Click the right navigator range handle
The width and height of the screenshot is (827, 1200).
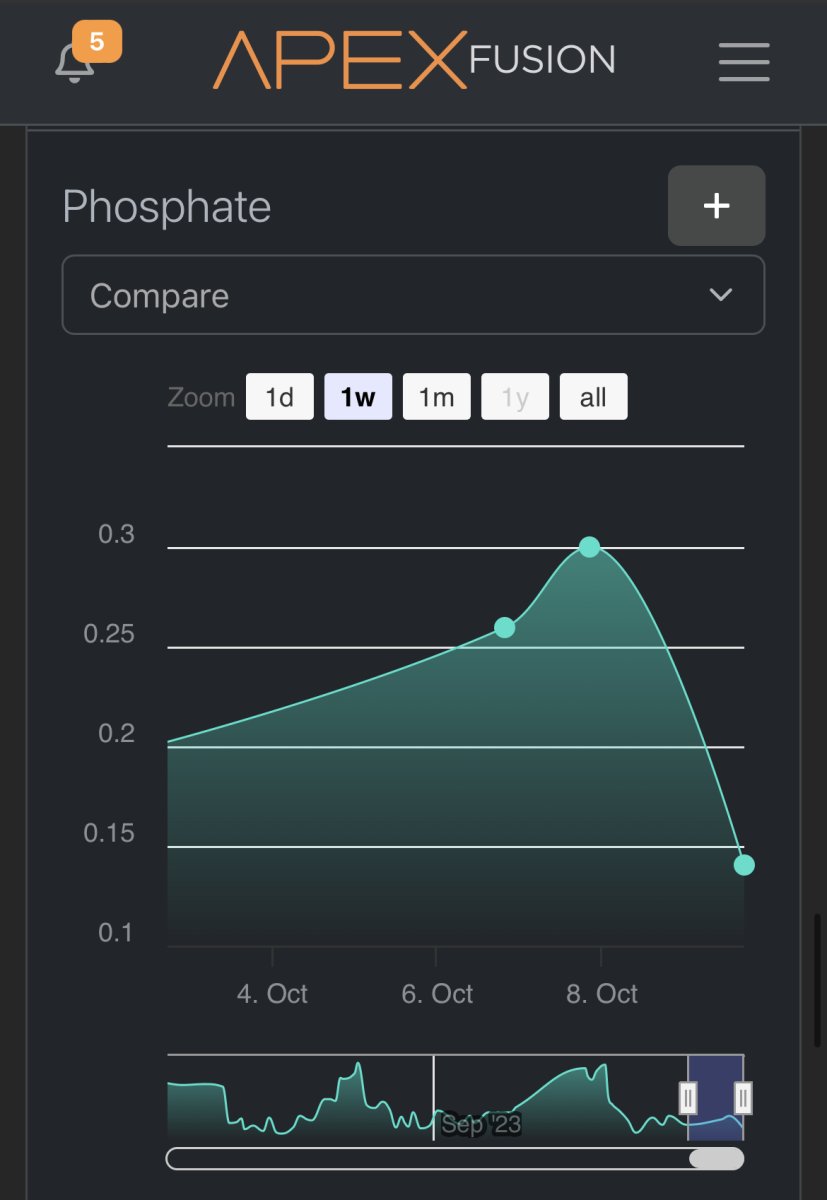(742, 1098)
